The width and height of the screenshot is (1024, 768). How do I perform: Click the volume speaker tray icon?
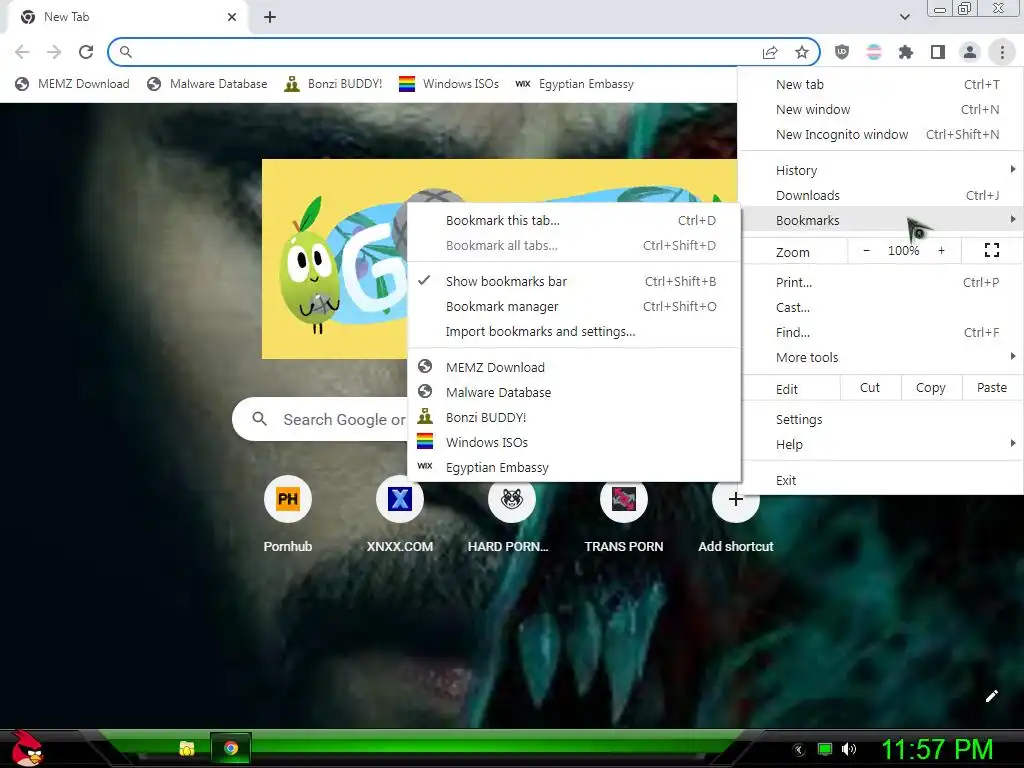point(849,749)
